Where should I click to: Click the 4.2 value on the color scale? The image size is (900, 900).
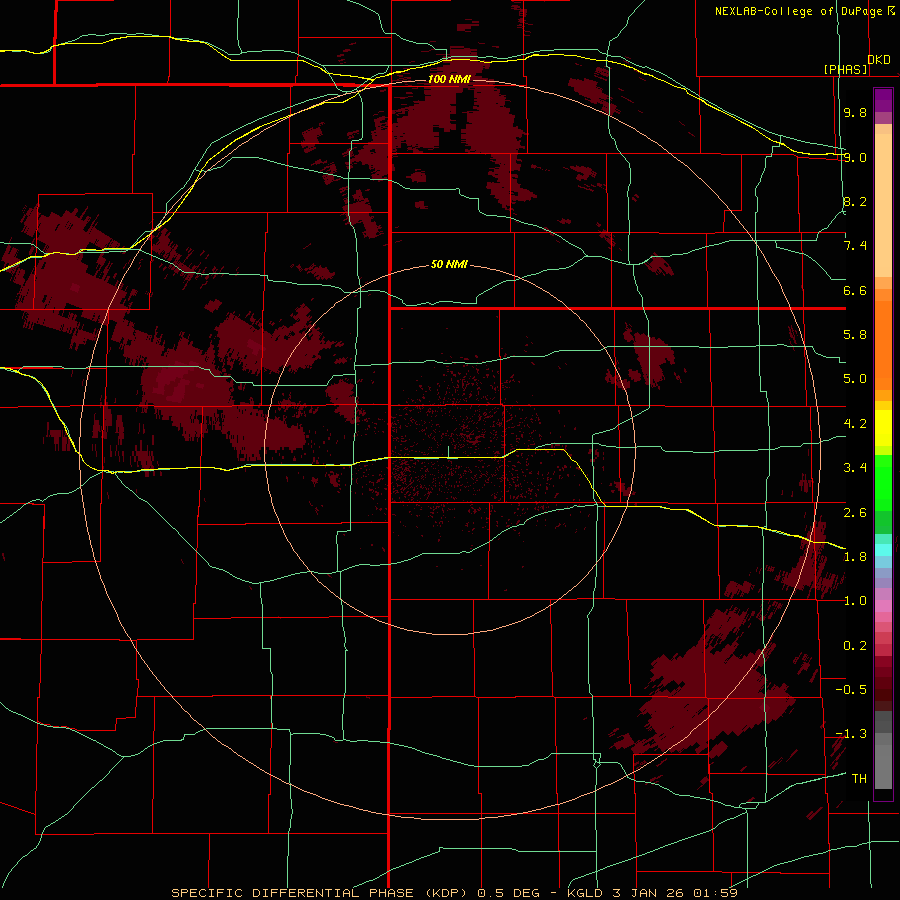[x=855, y=424]
